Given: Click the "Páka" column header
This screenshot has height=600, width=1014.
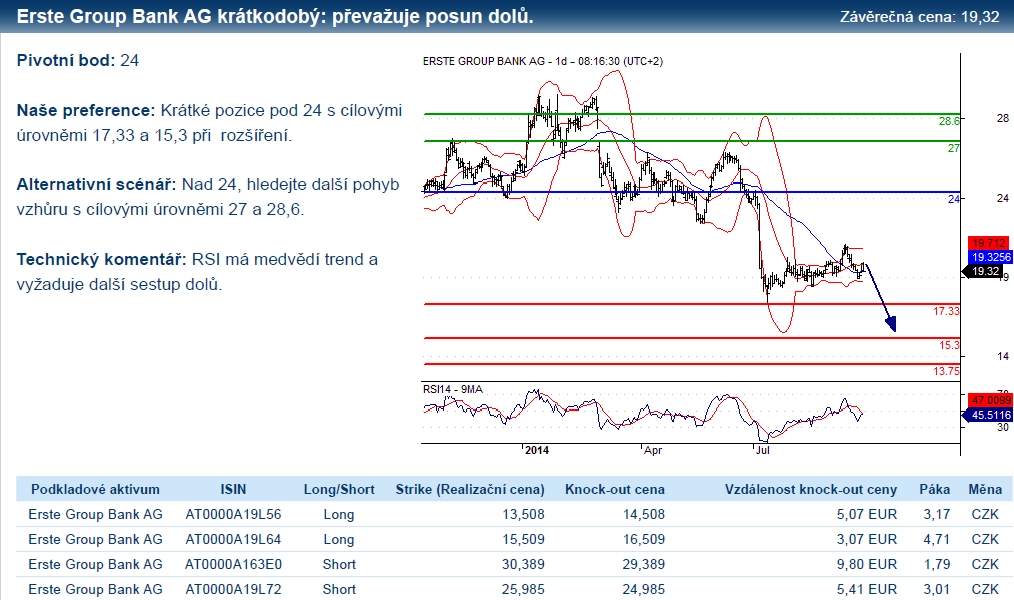Looking at the screenshot, I should click(x=934, y=489).
